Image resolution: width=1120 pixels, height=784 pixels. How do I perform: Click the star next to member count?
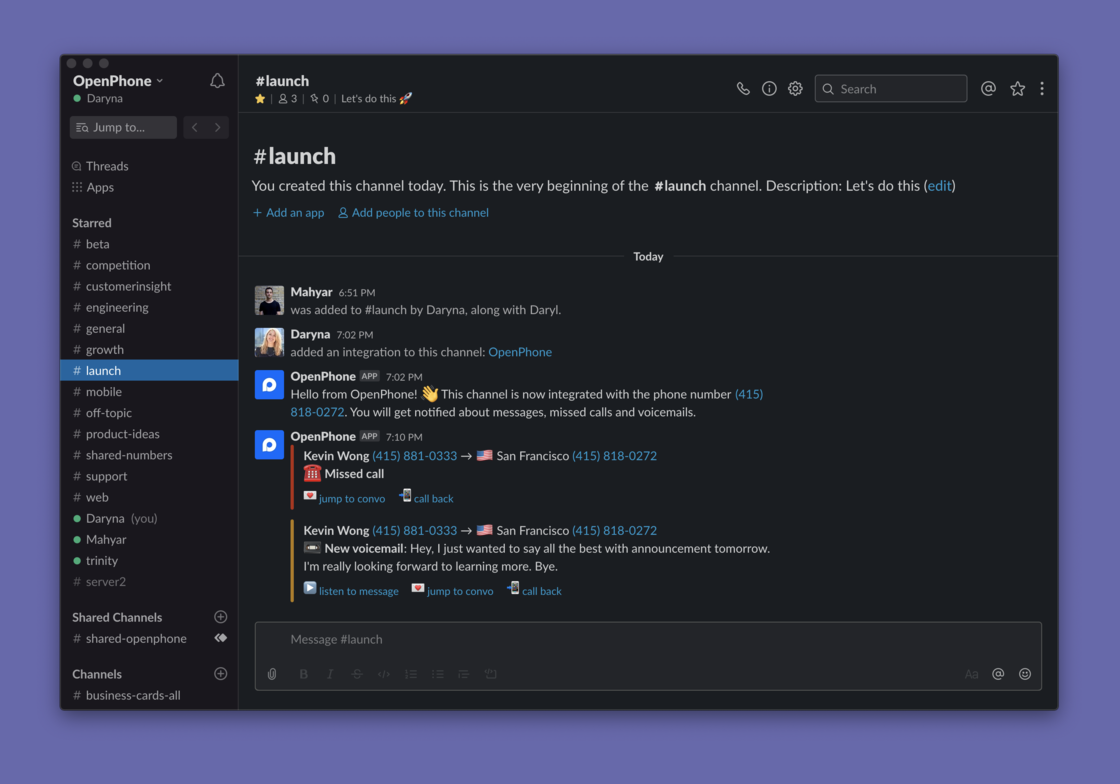(x=260, y=99)
